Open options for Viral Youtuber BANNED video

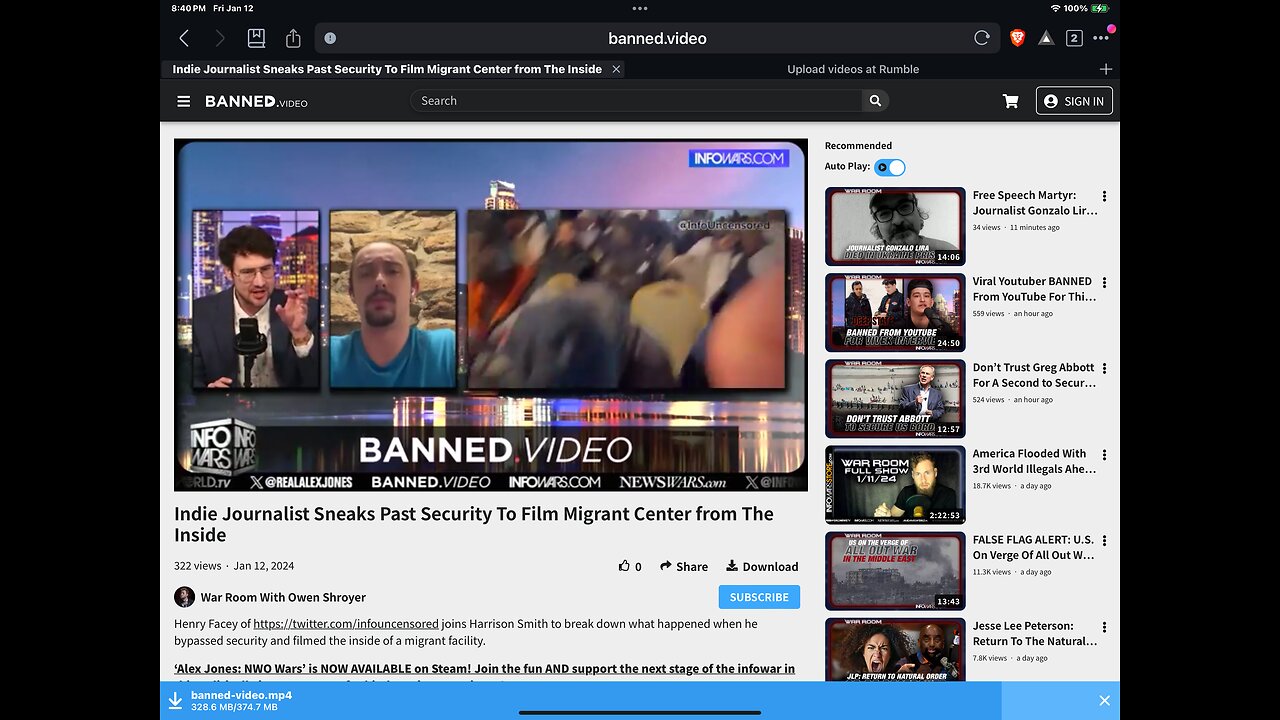pos(1104,283)
